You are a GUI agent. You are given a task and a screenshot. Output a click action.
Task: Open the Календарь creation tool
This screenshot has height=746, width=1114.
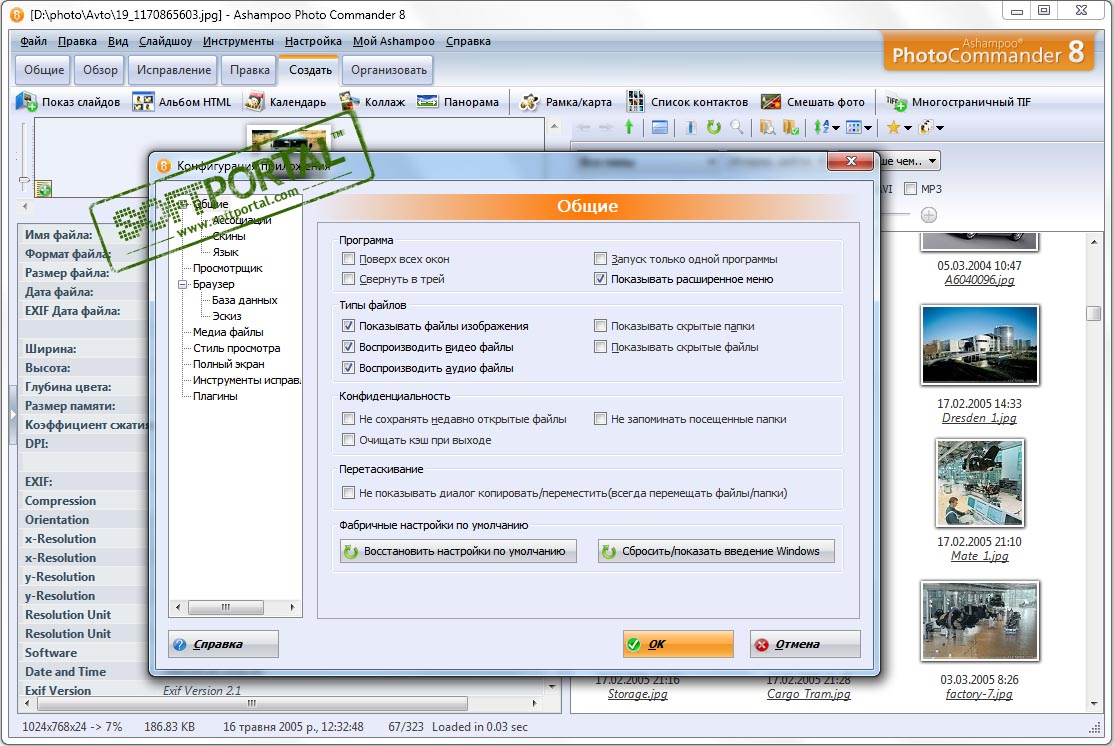tap(286, 102)
